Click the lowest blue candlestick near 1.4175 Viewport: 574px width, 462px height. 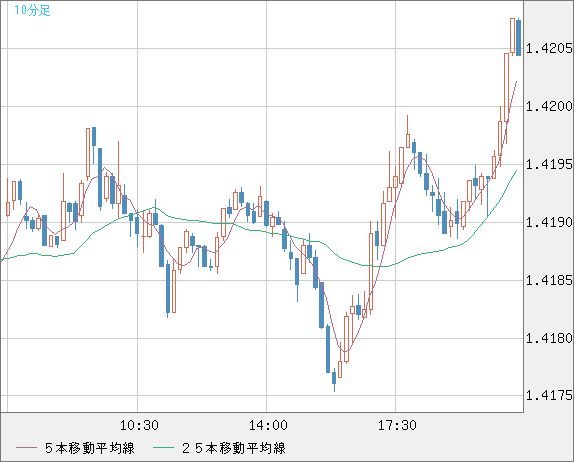click(334, 379)
